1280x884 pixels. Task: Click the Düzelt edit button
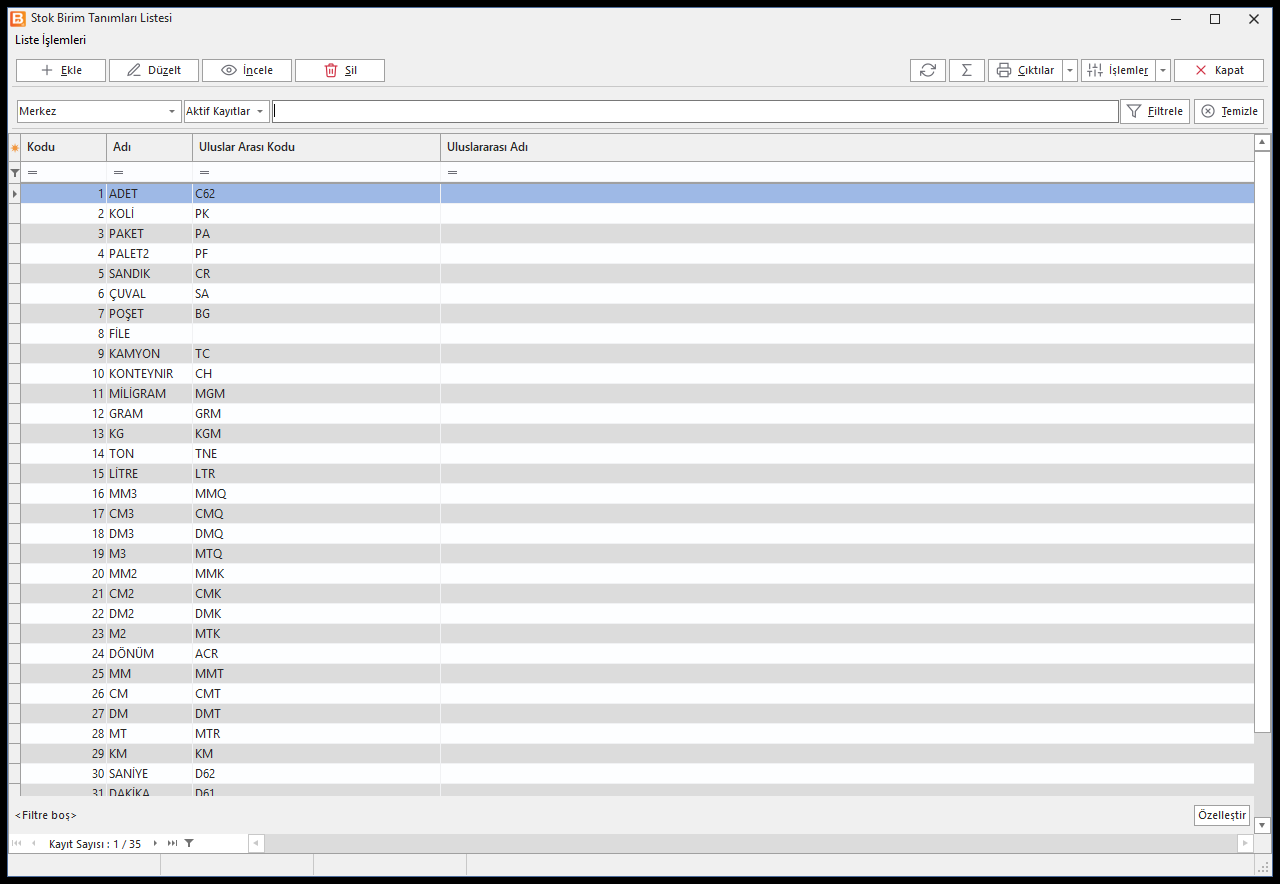[154, 70]
